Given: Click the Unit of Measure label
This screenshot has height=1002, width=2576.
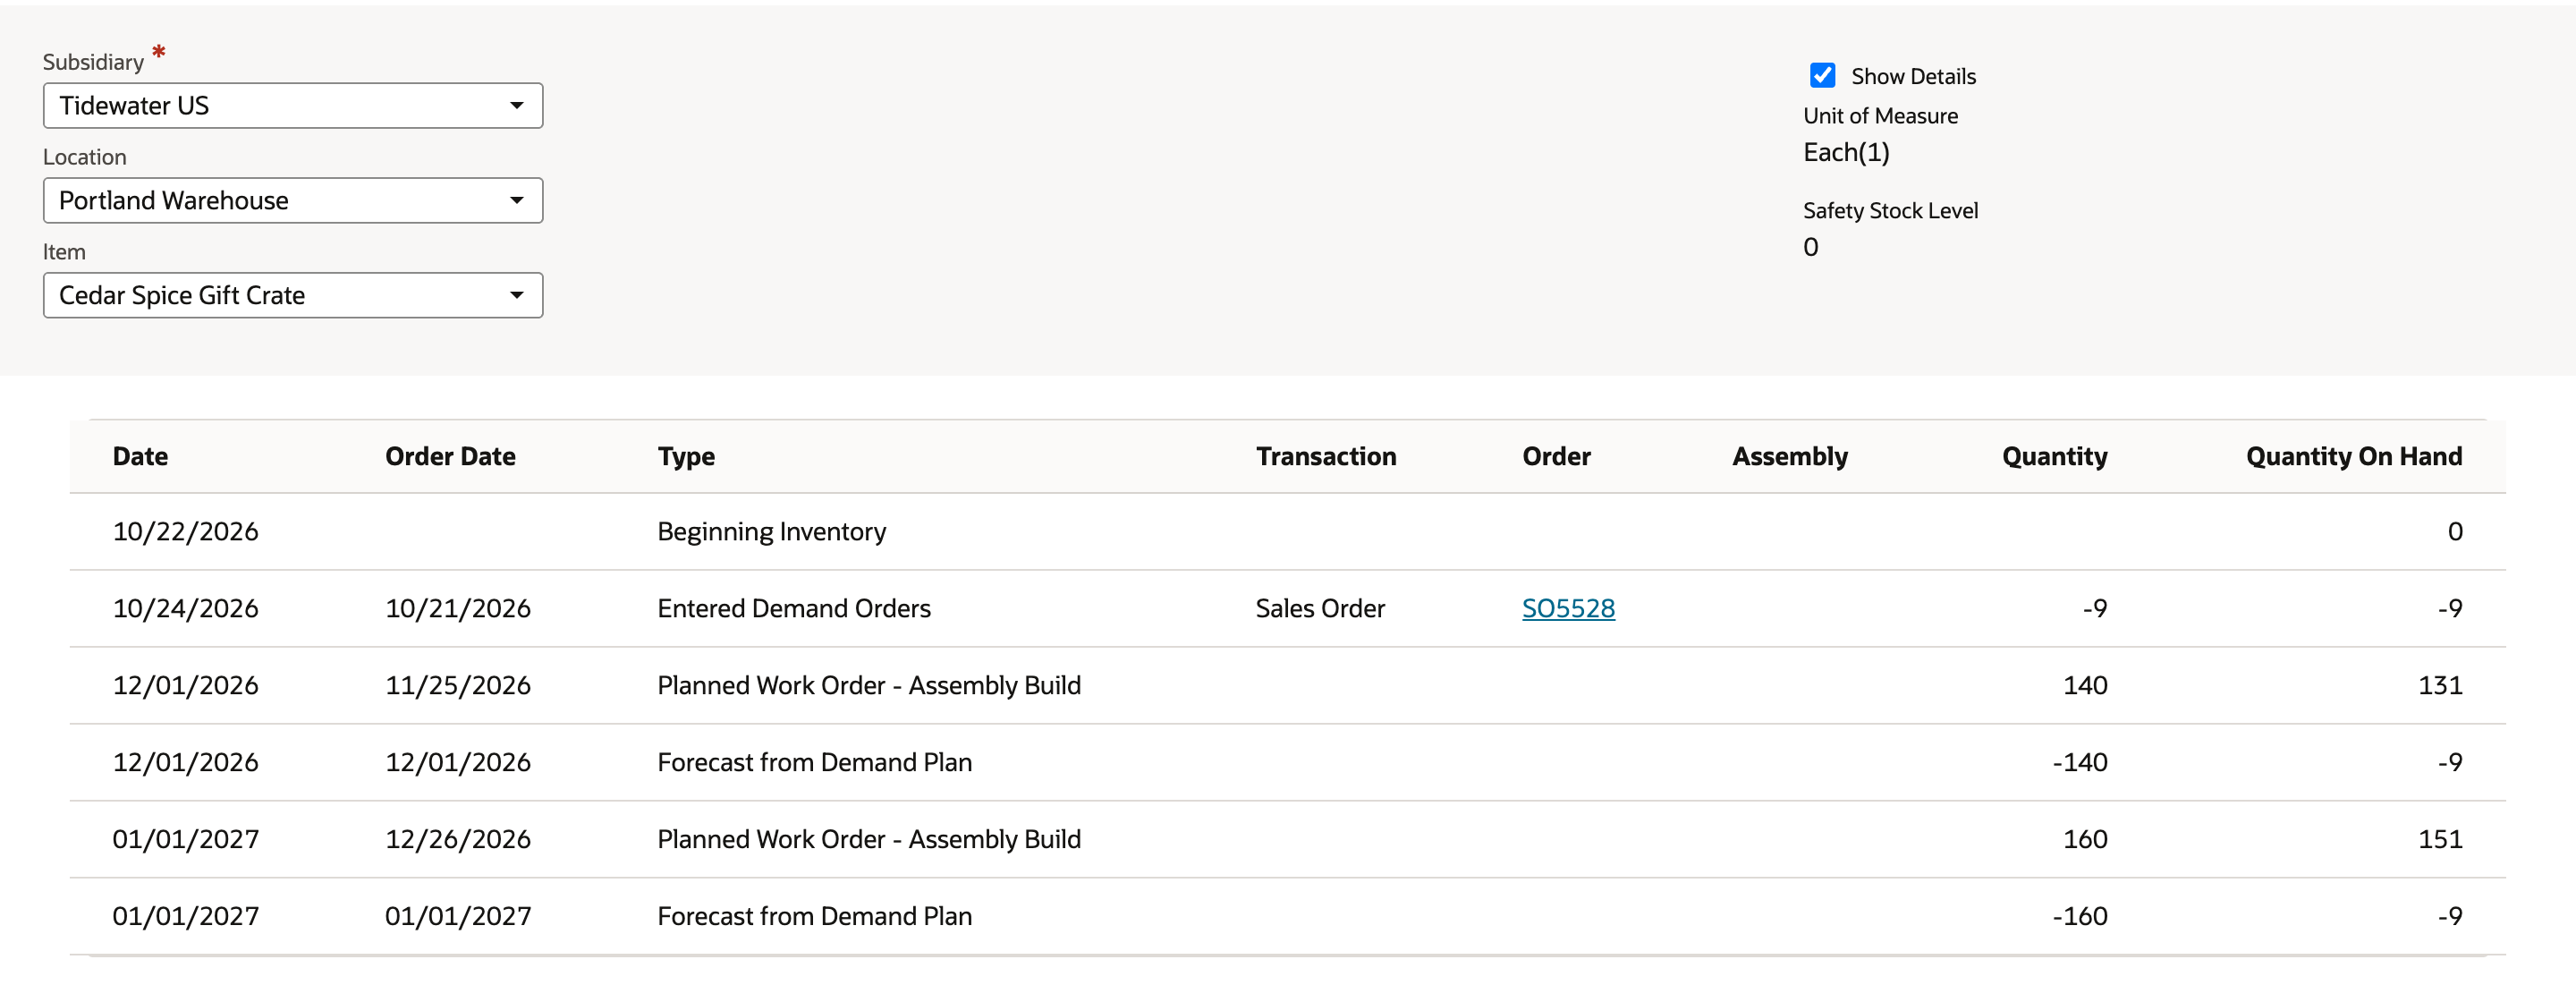Looking at the screenshot, I should 1880,116.
